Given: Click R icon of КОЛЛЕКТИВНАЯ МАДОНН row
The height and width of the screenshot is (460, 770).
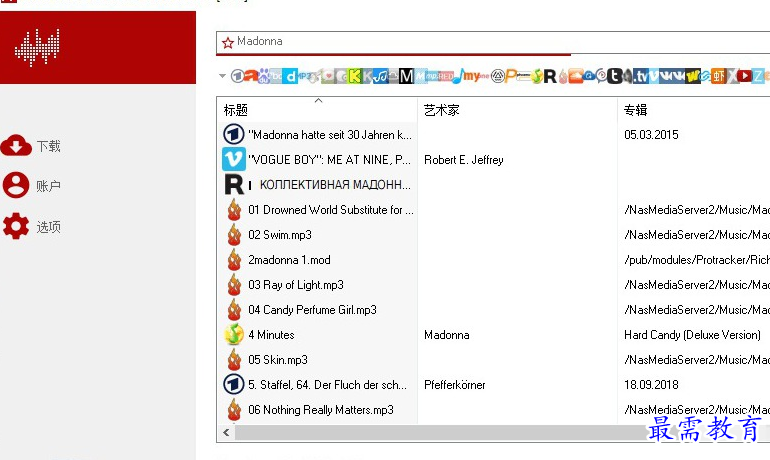Looking at the screenshot, I should tap(234, 185).
